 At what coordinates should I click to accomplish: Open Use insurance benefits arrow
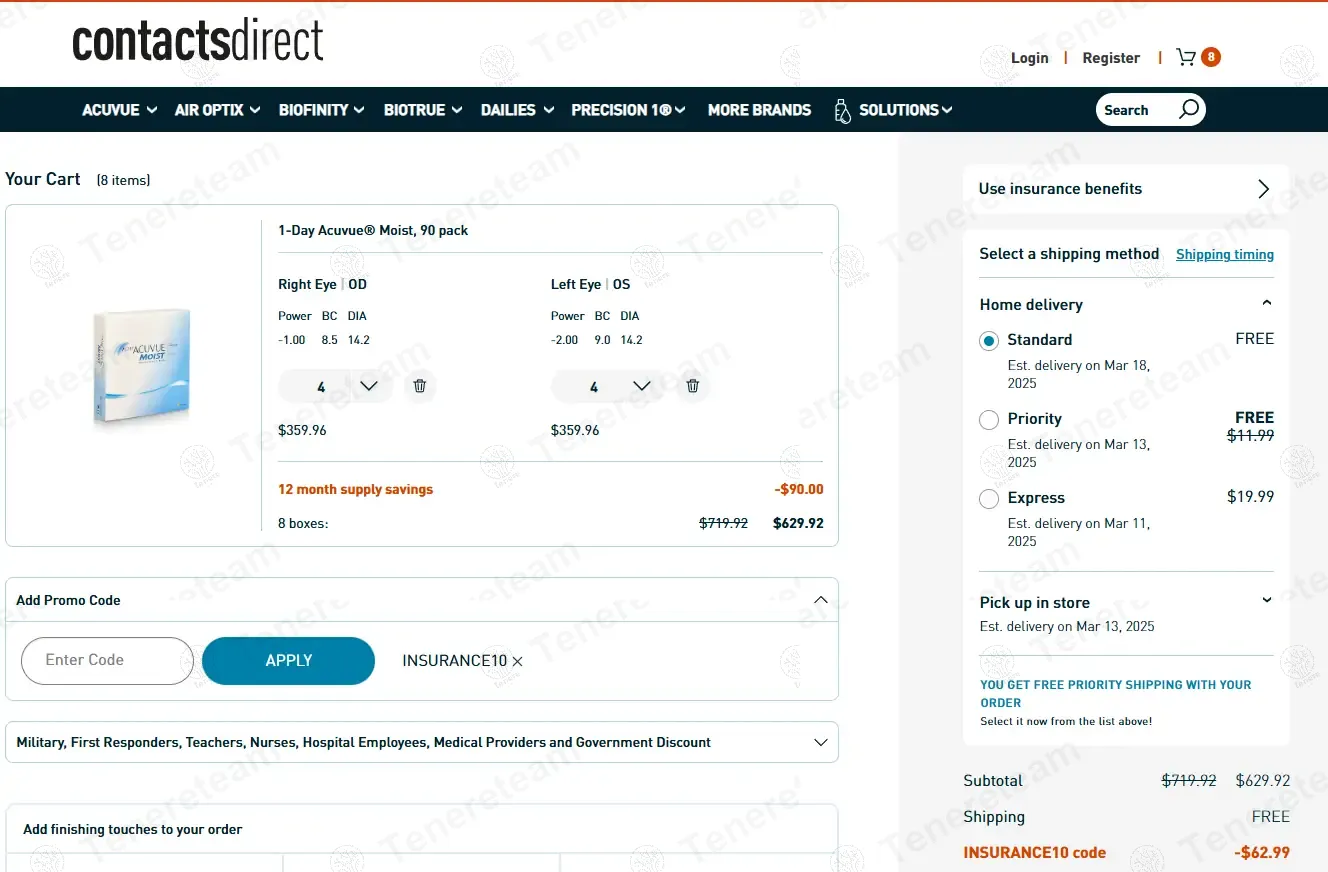click(x=1263, y=189)
